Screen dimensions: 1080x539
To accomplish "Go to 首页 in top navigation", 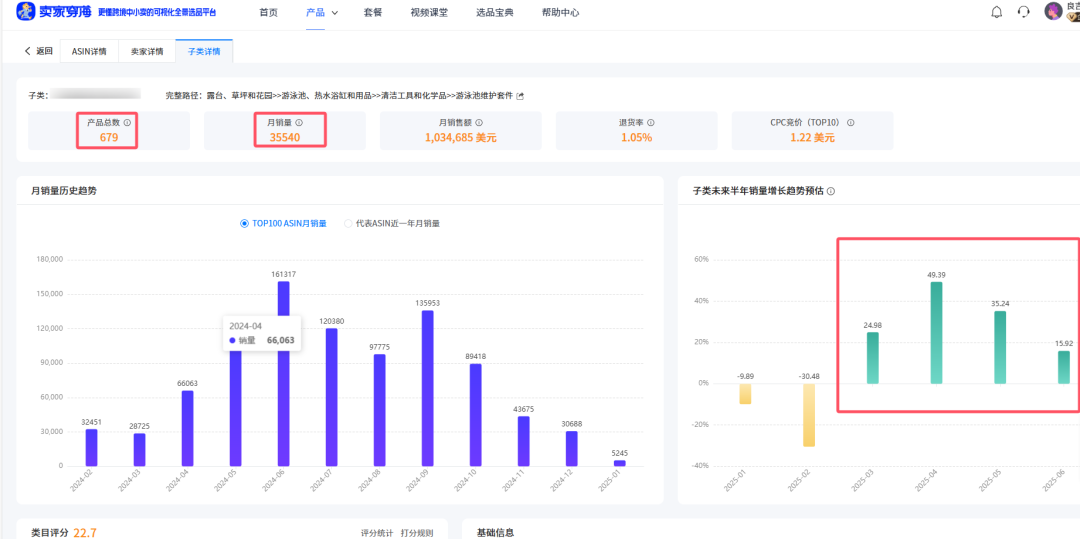I will pyautogui.click(x=269, y=12).
